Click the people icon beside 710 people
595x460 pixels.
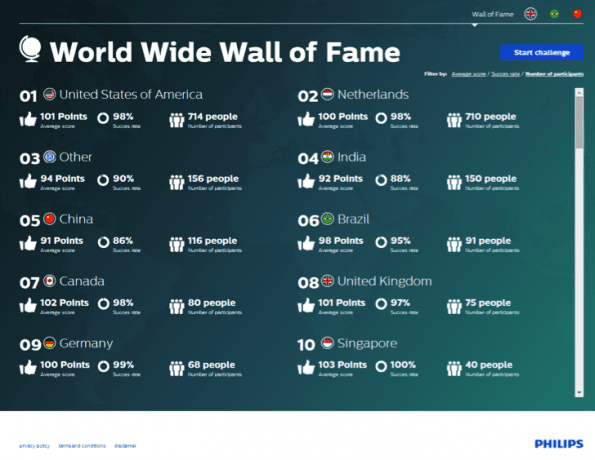coord(454,120)
